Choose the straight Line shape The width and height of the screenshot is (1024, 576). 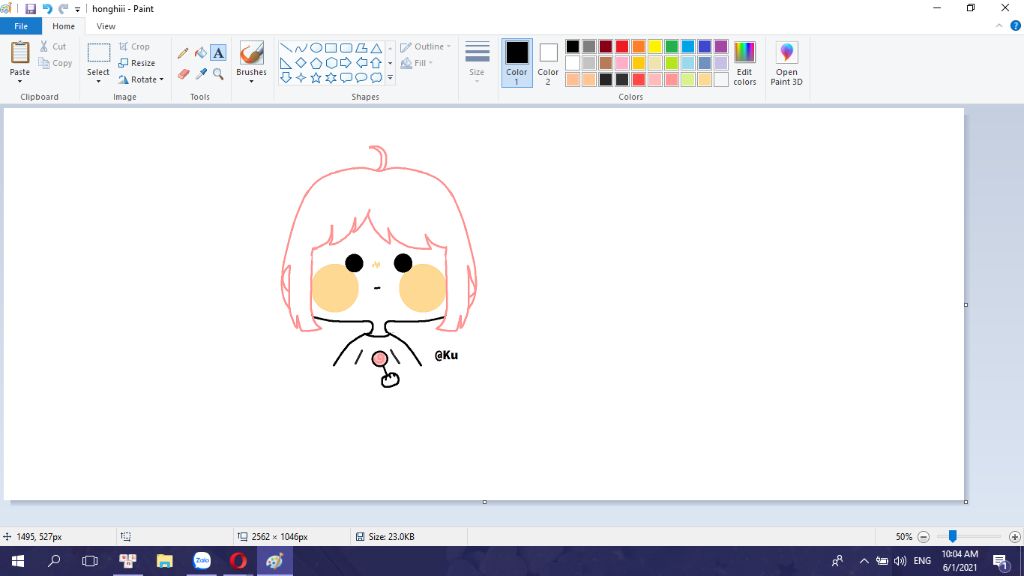click(285, 48)
